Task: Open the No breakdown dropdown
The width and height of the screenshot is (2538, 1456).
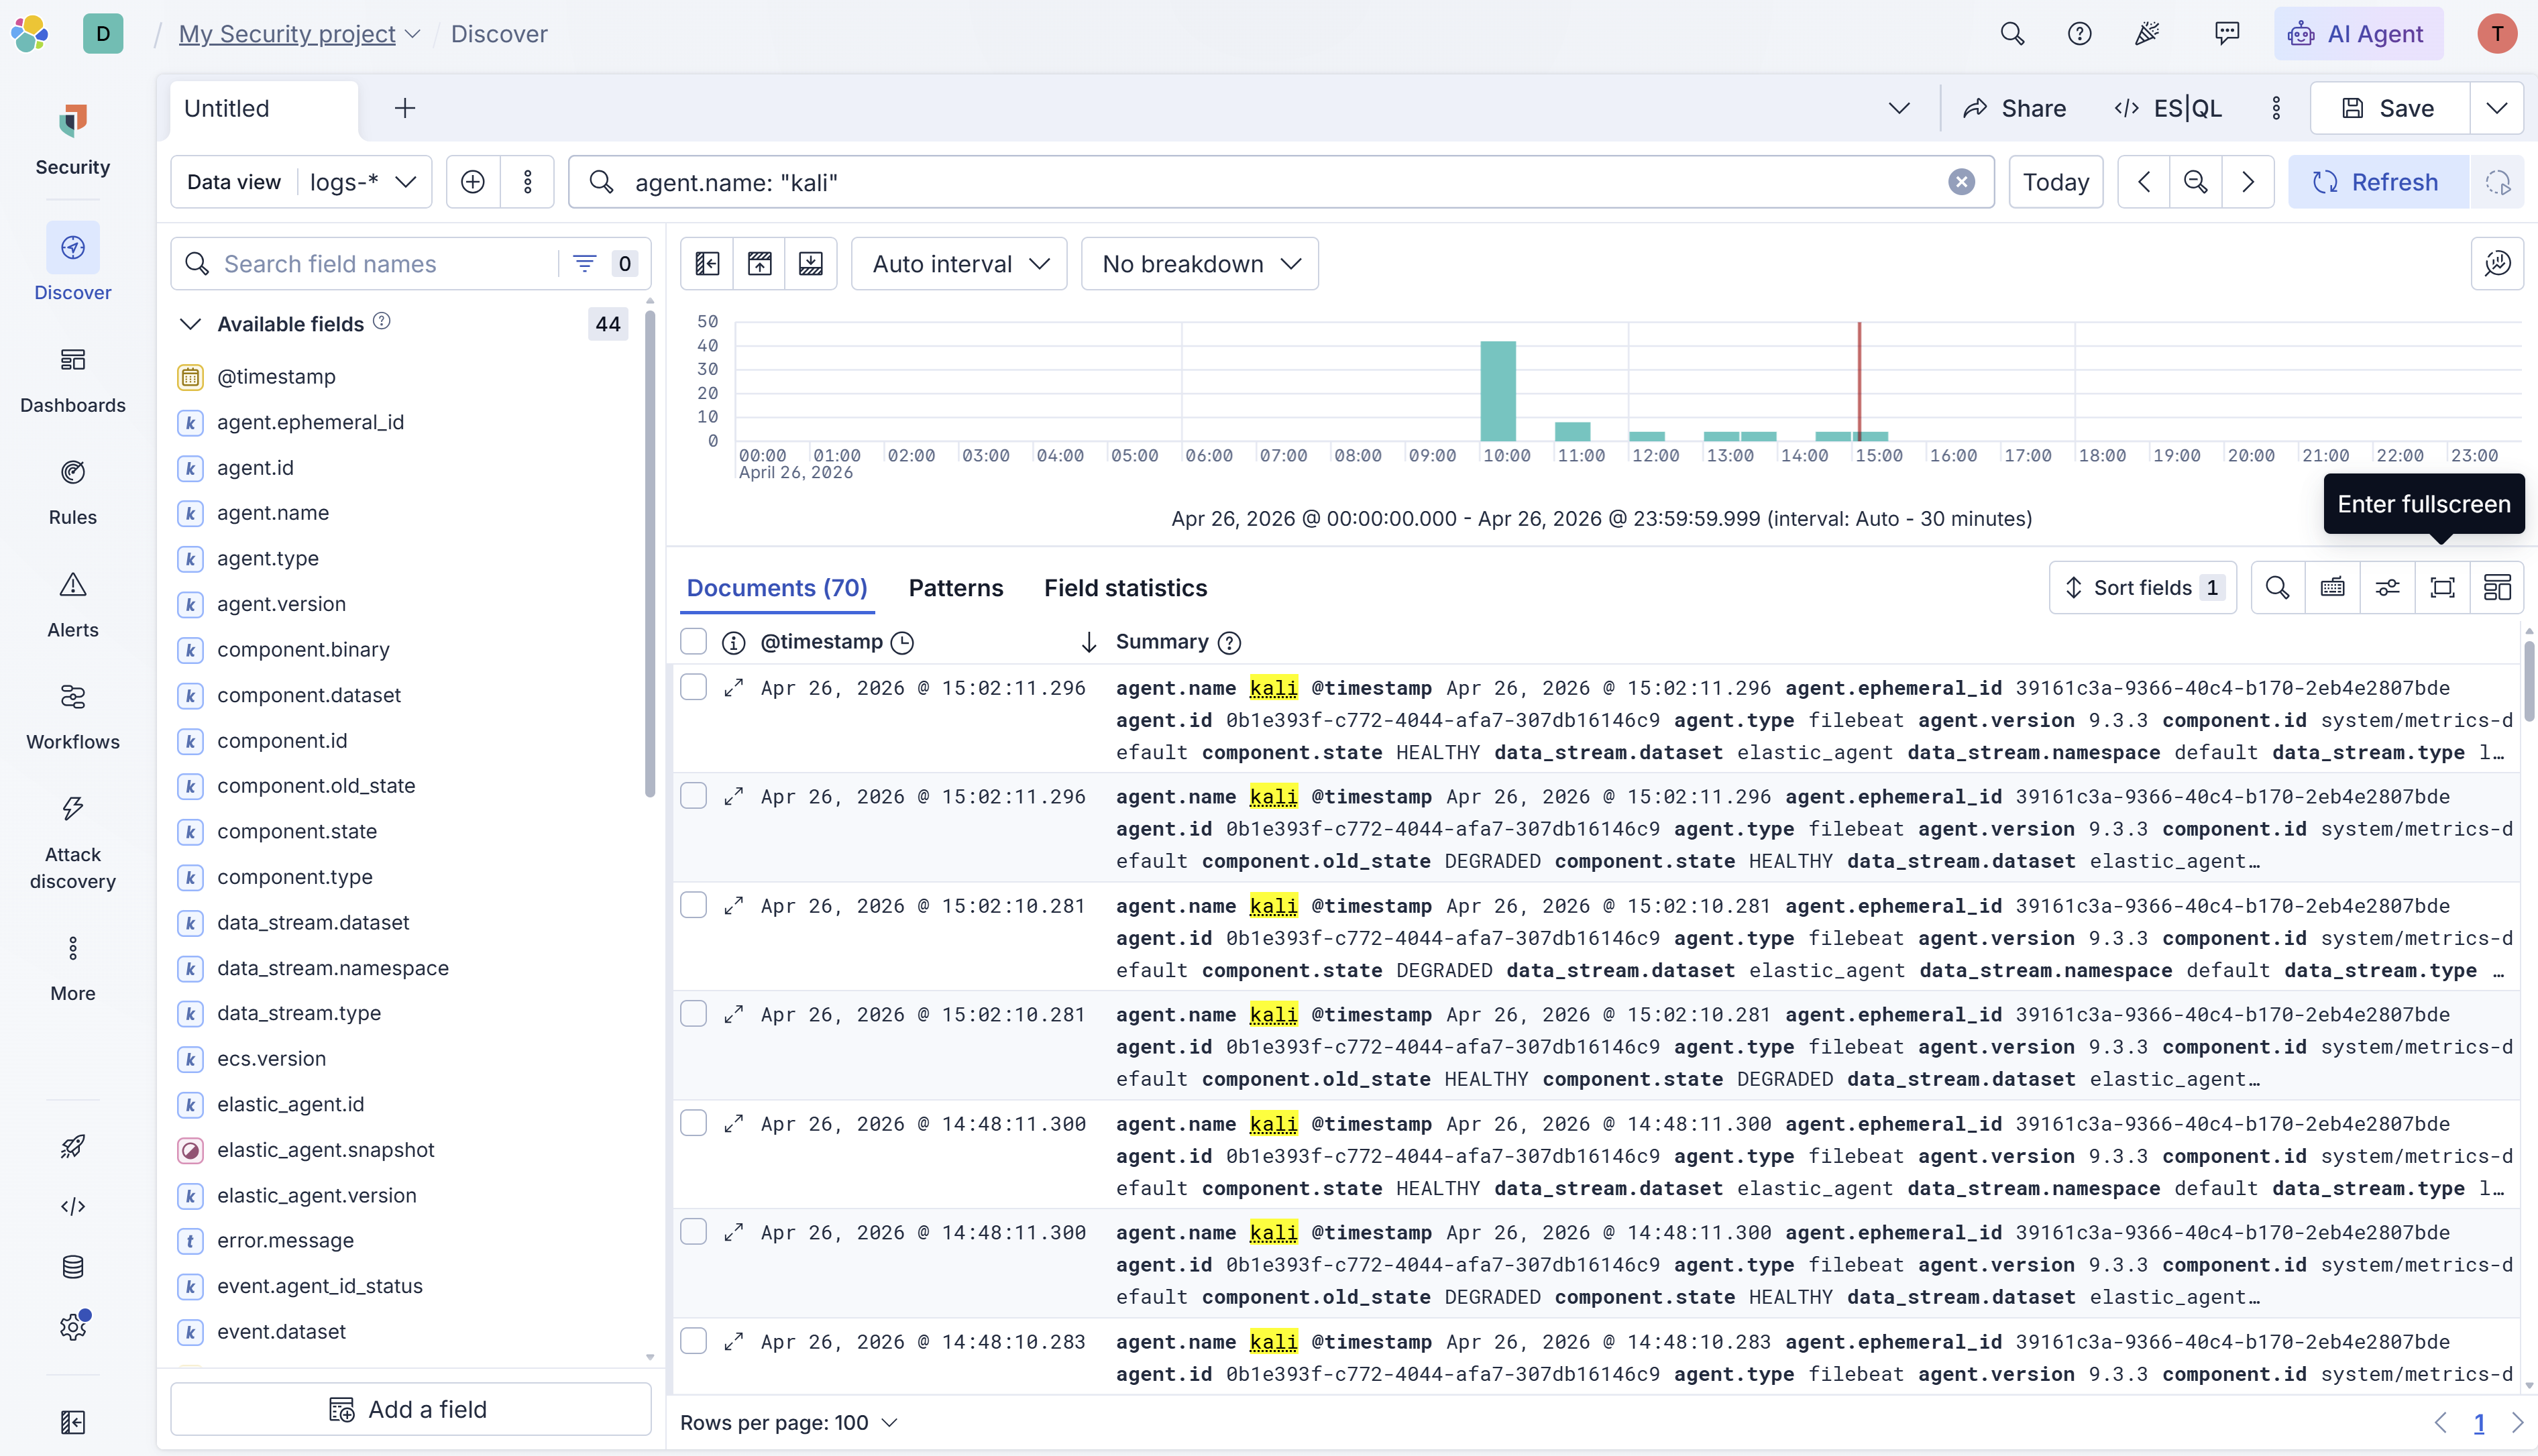Action: coord(1199,264)
